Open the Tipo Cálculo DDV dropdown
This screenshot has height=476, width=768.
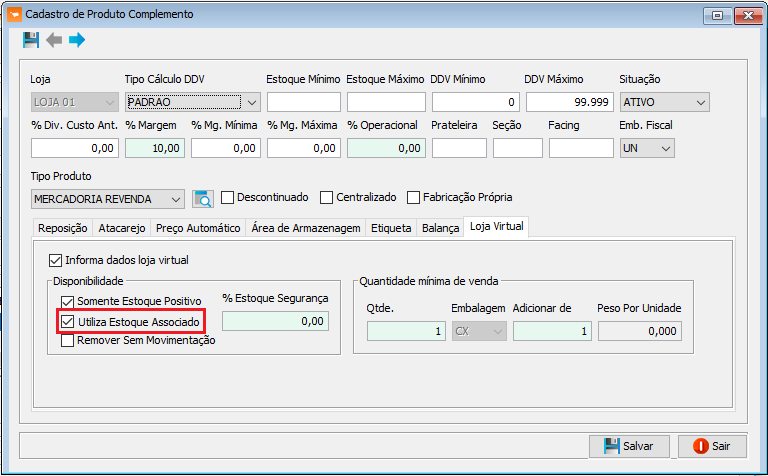[252, 102]
